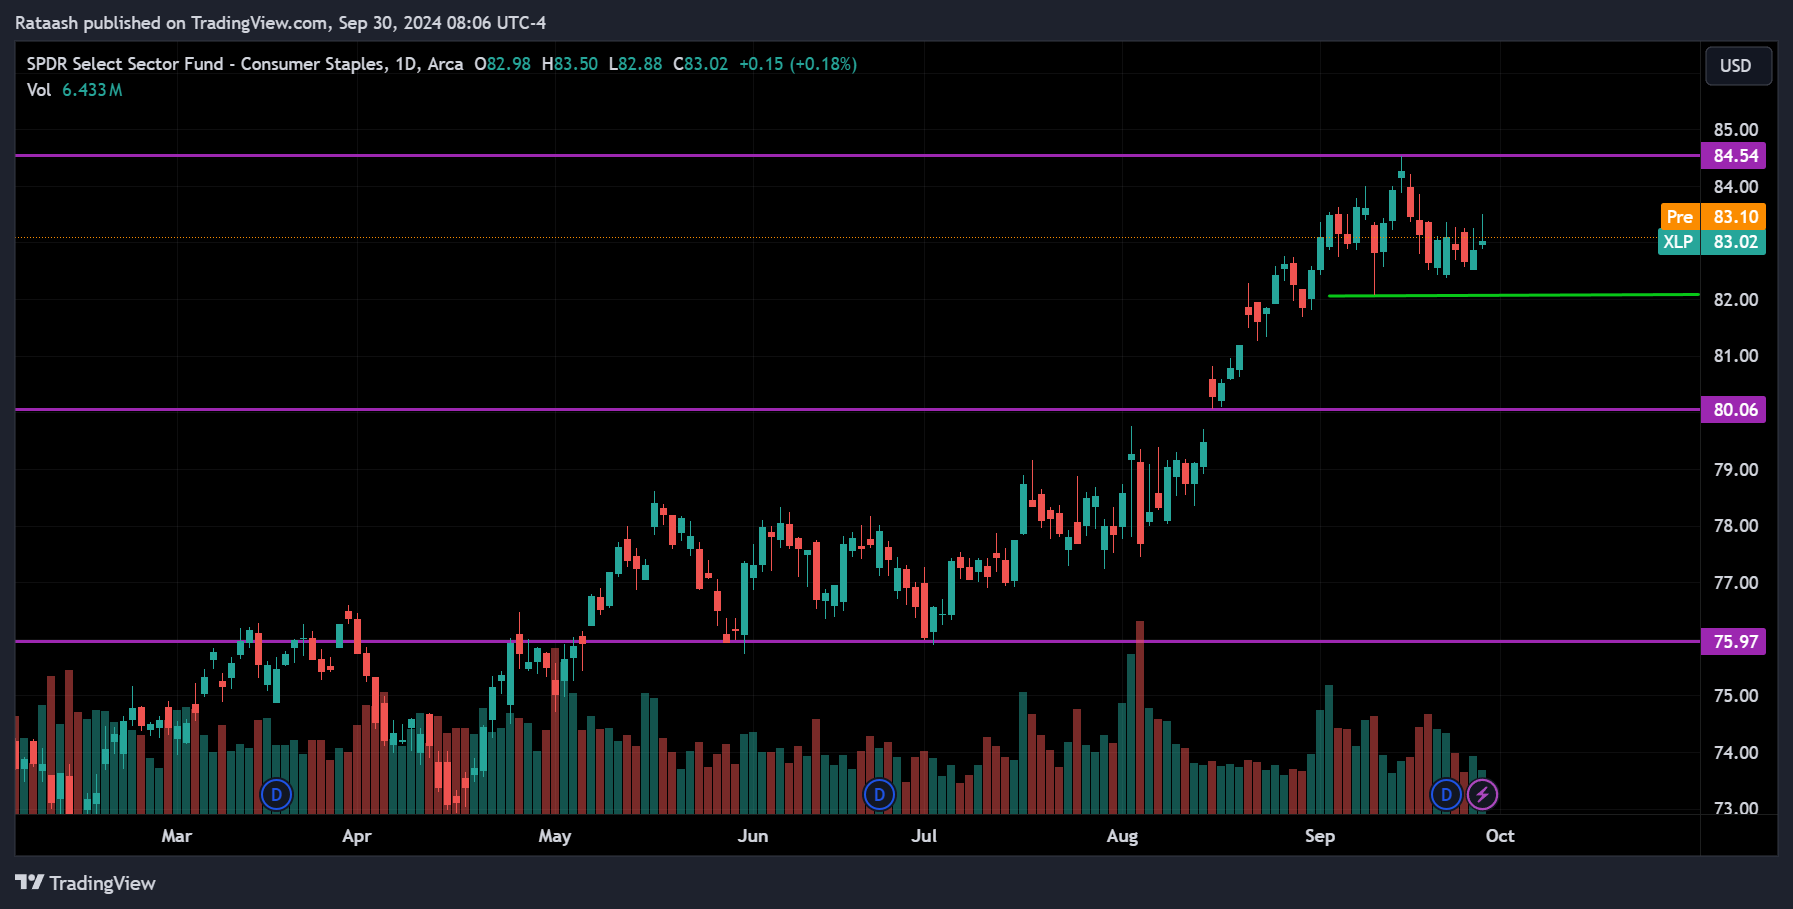1793x909 pixels.
Task: Click the 77.00 price axis label
Action: (1736, 583)
